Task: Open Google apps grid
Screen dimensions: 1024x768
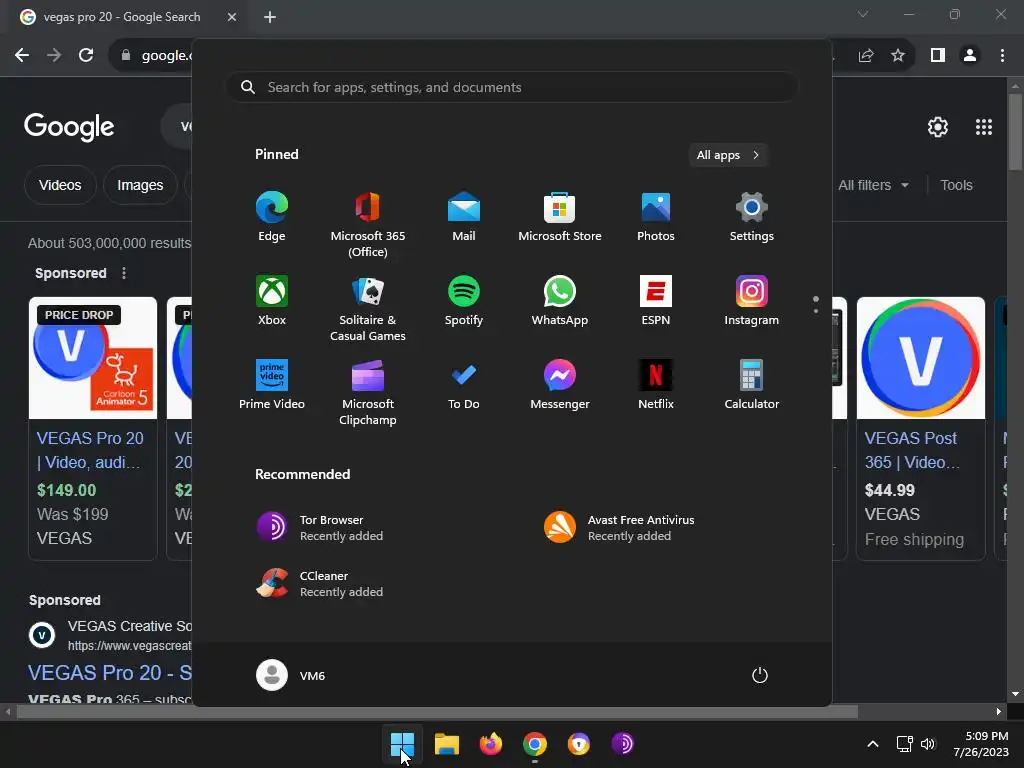Action: 984,127
